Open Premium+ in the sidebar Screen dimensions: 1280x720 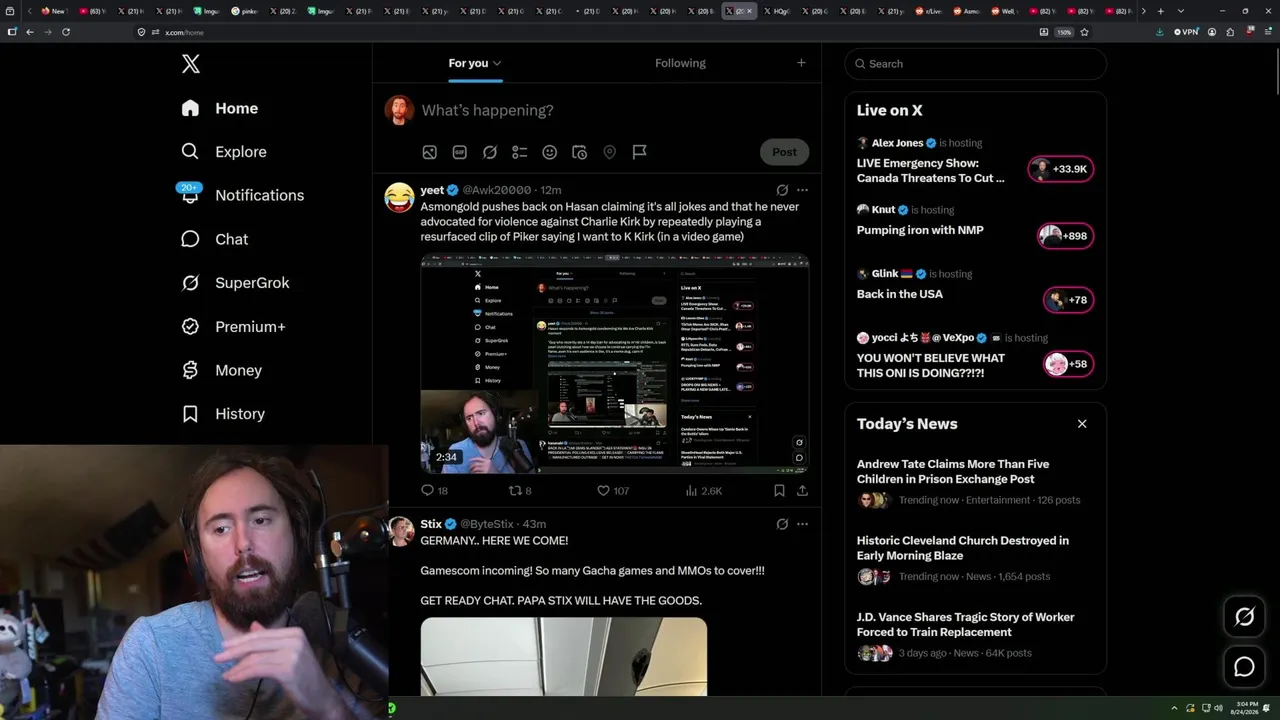tap(233, 327)
